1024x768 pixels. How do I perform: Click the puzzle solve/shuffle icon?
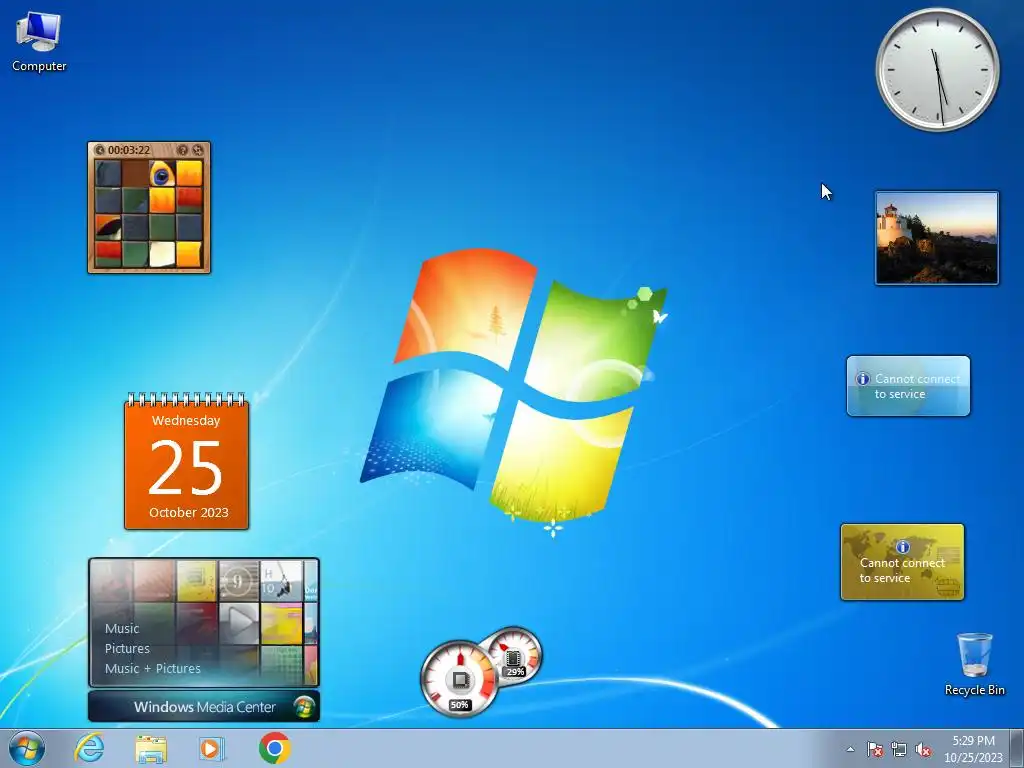198,150
